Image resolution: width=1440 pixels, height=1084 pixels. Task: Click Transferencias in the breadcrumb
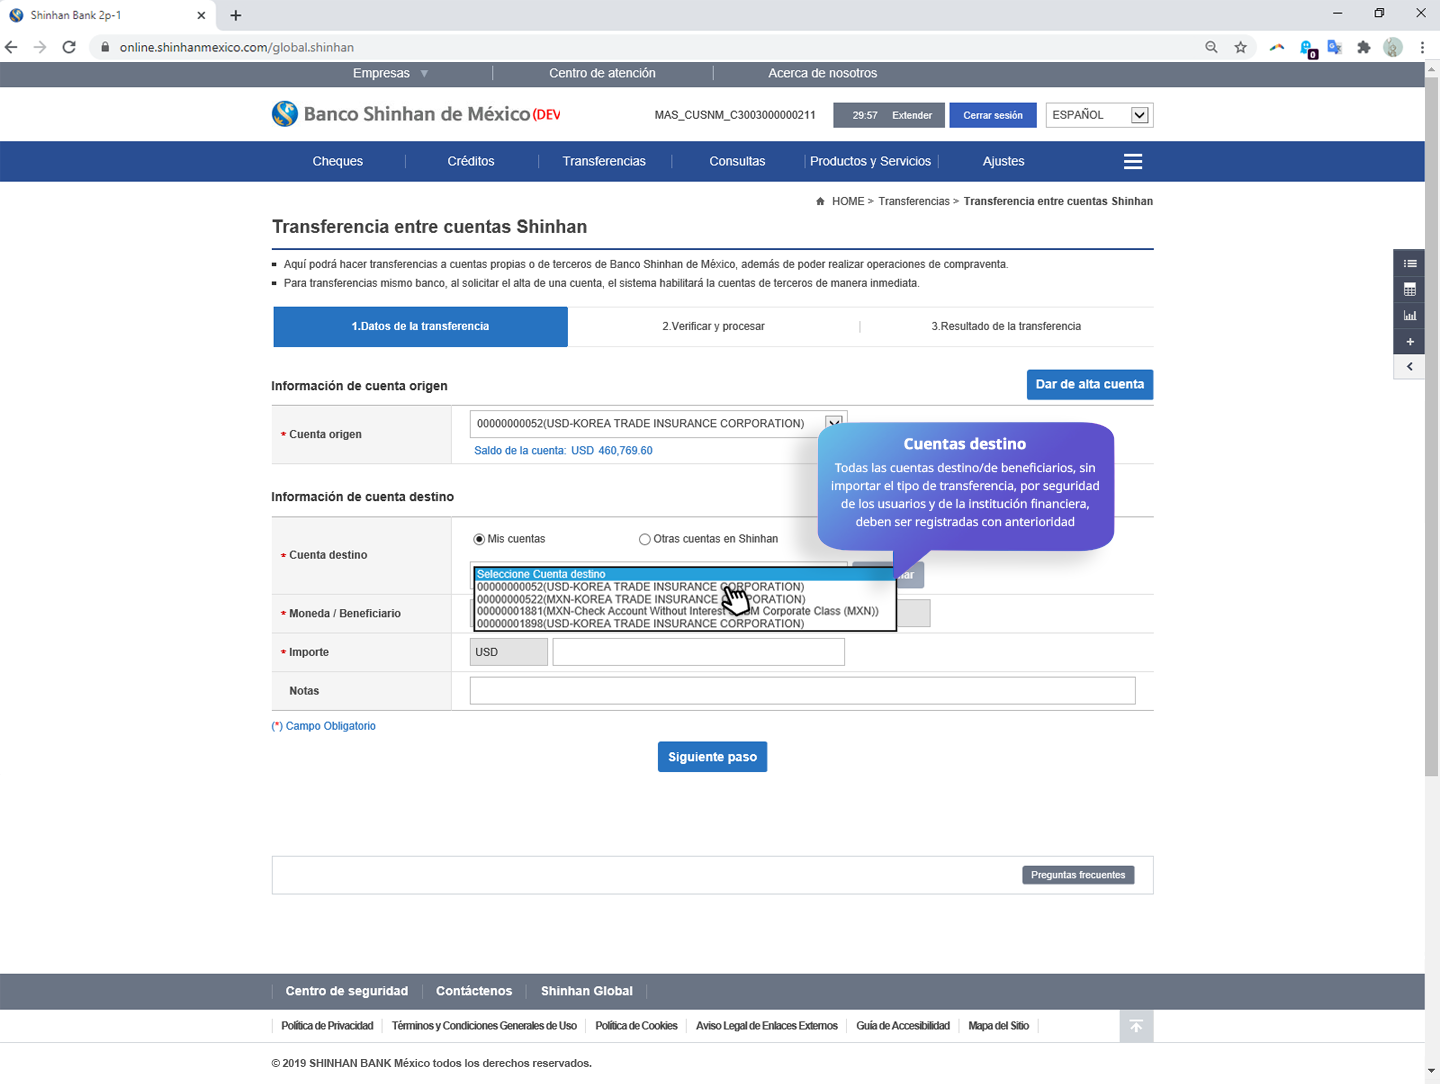pos(914,201)
